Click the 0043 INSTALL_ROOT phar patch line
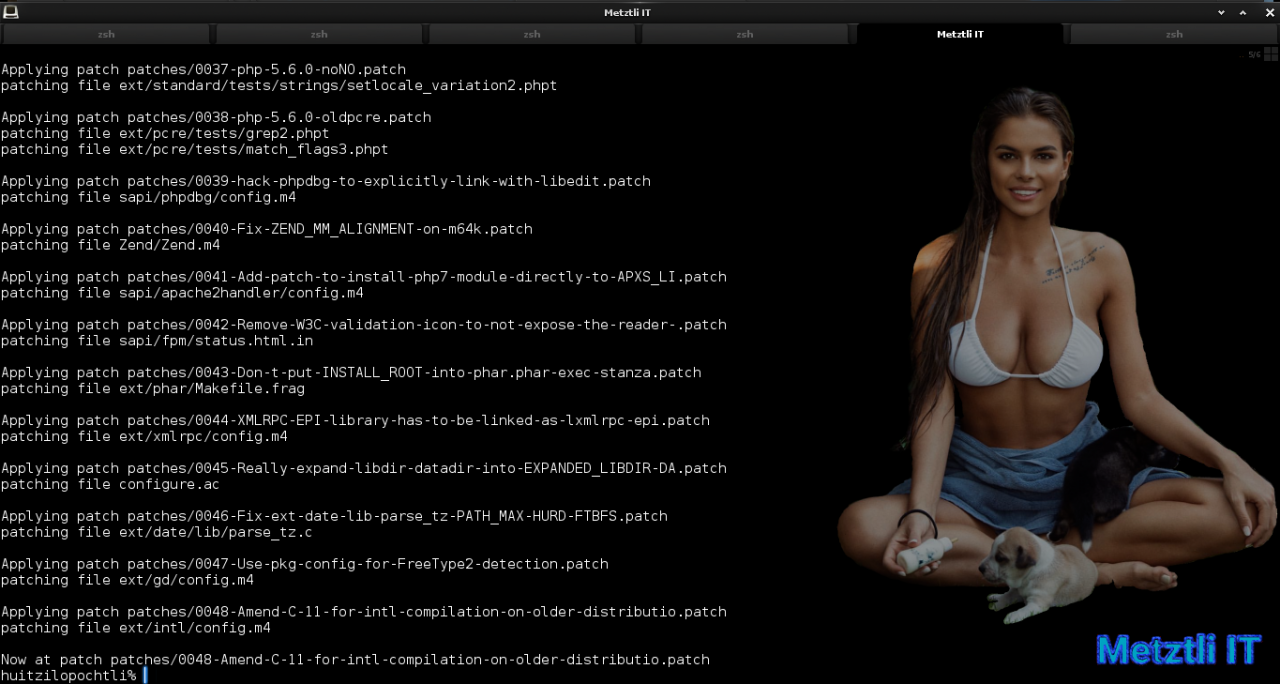The height and width of the screenshot is (684, 1280). 351,374
